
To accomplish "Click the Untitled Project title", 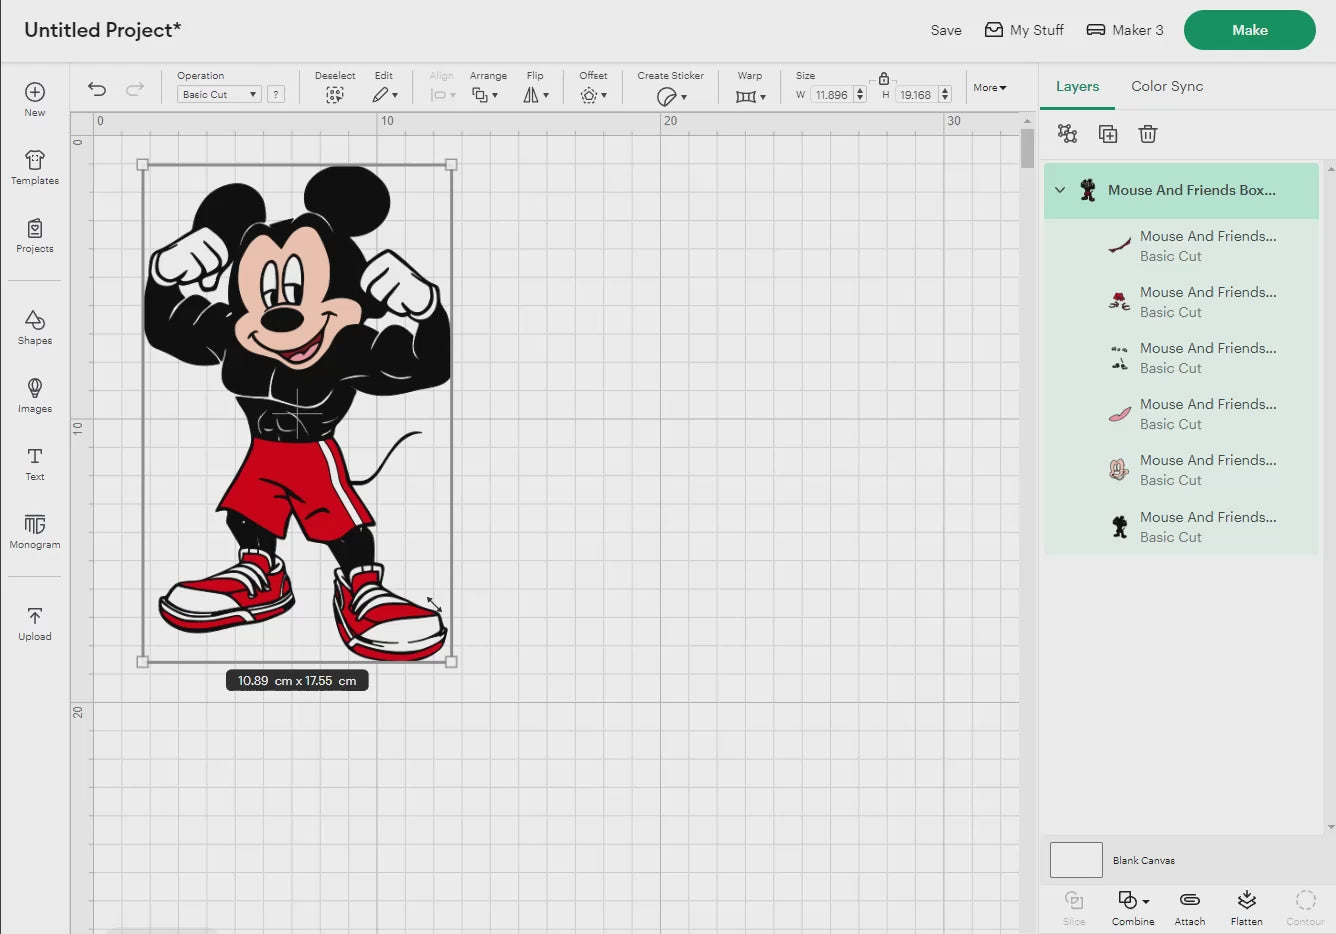I will [x=102, y=30].
